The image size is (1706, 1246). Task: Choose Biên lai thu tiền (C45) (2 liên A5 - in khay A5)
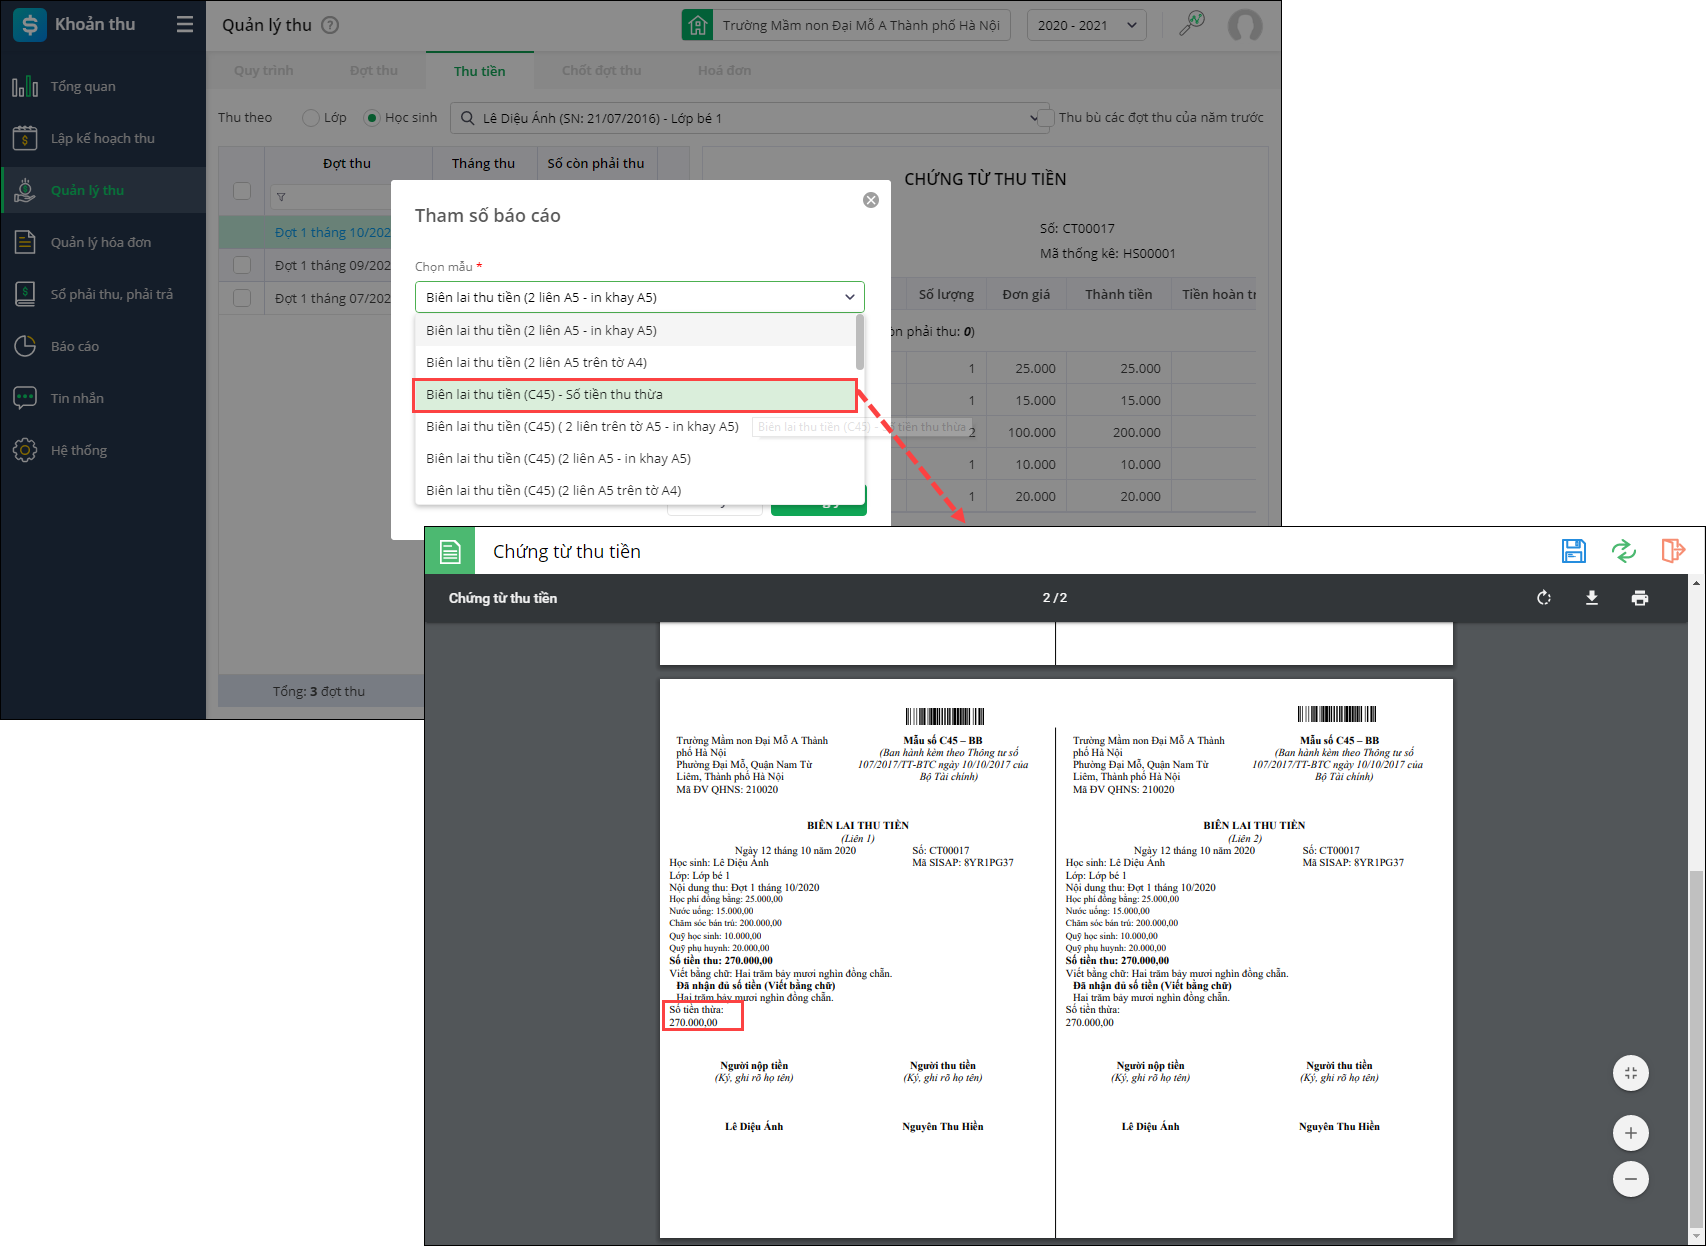pyautogui.click(x=636, y=458)
